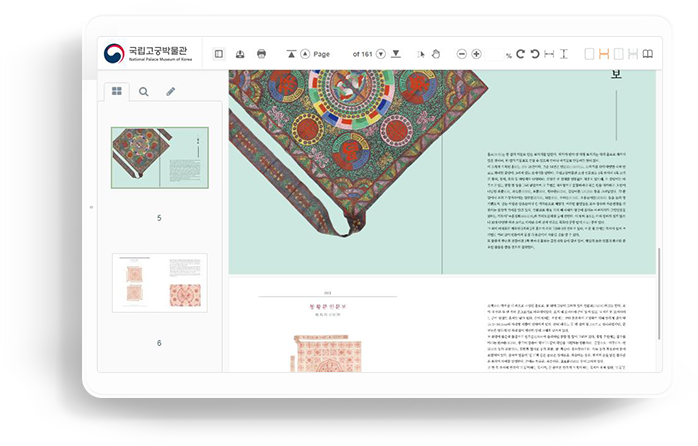698x446 pixels.
Task: Jump to the last page
Action: pyautogui.click(x=396, y=53)
